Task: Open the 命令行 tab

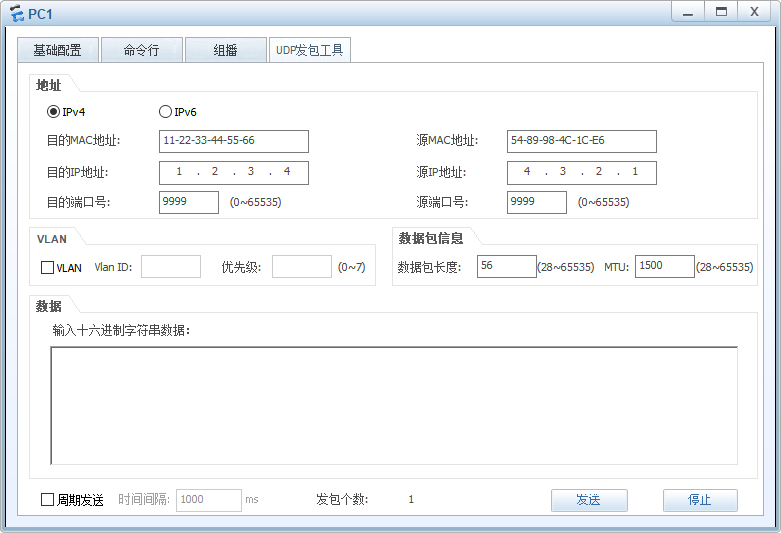Action: pos(141,50)
